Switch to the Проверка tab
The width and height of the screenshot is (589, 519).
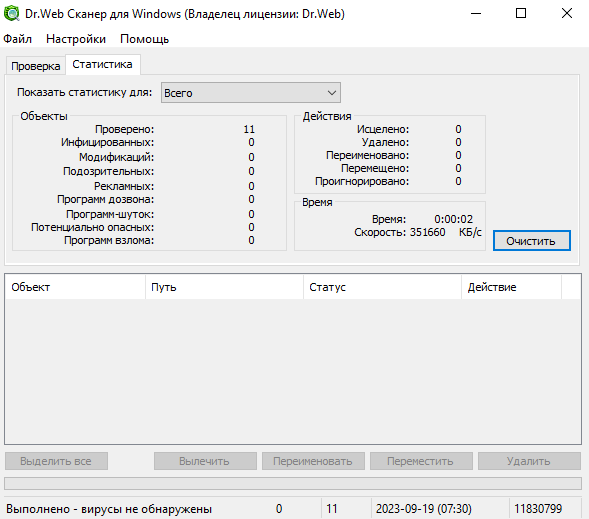[x=36, y=66]
